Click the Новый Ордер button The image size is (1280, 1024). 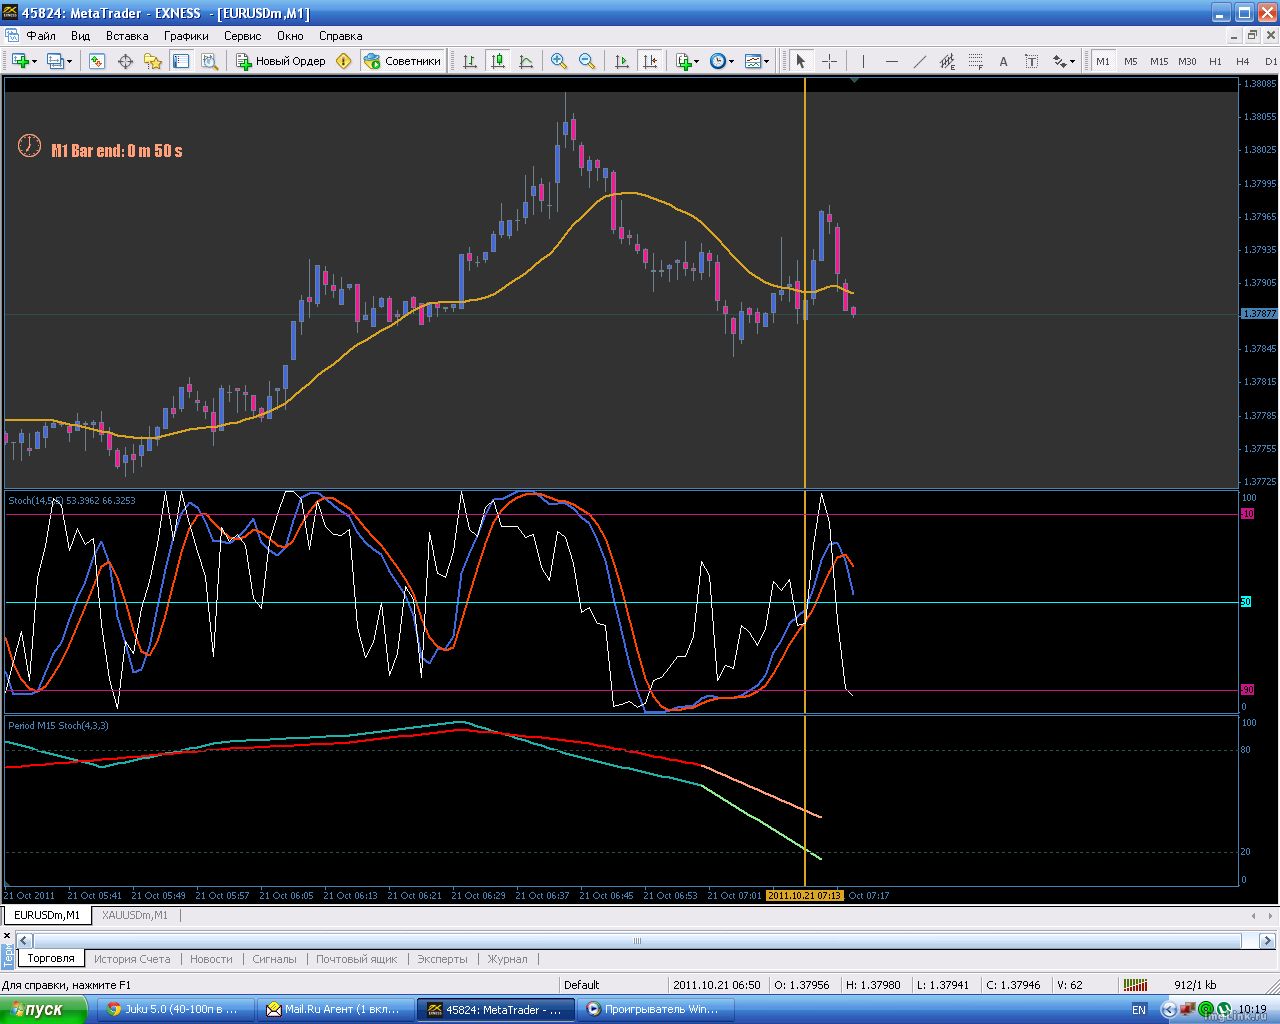pyautogui.click(x=281, y=61)
